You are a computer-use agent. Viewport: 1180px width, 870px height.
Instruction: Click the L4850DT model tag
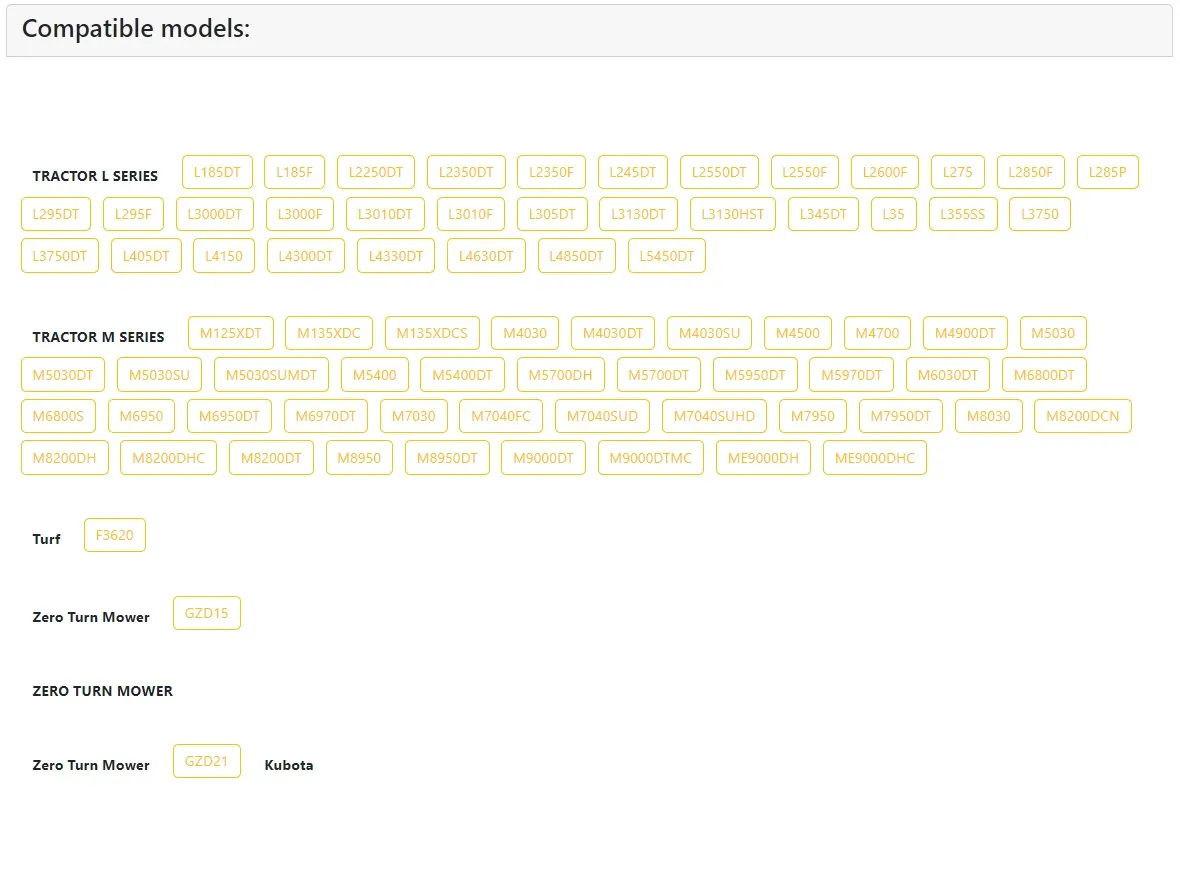click(x=576, y=256)
